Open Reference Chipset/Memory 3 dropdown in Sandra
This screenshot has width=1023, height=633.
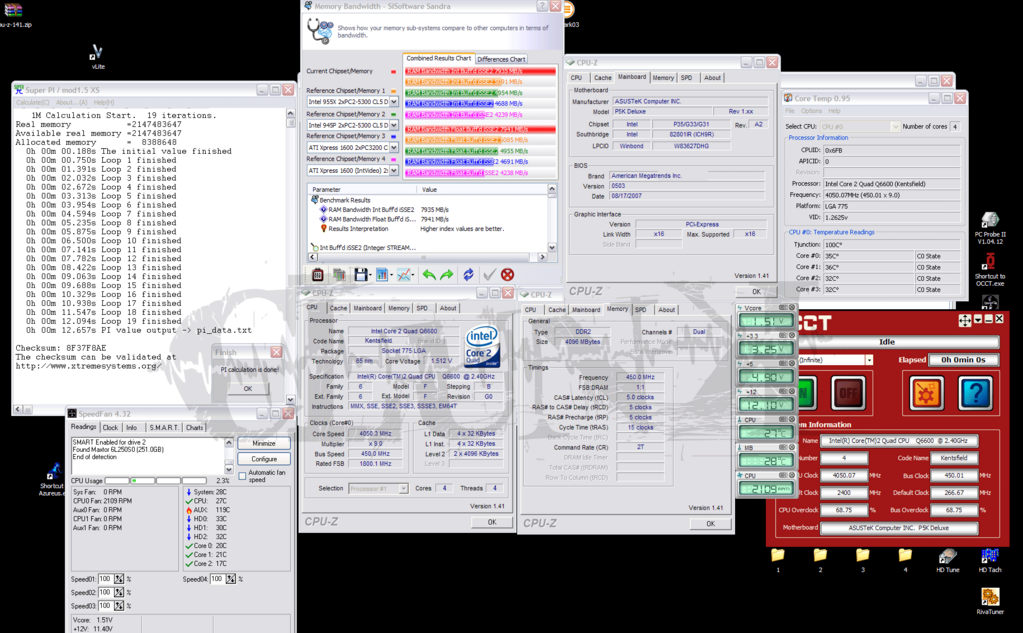pyautogui.click(x=393, y=147)
